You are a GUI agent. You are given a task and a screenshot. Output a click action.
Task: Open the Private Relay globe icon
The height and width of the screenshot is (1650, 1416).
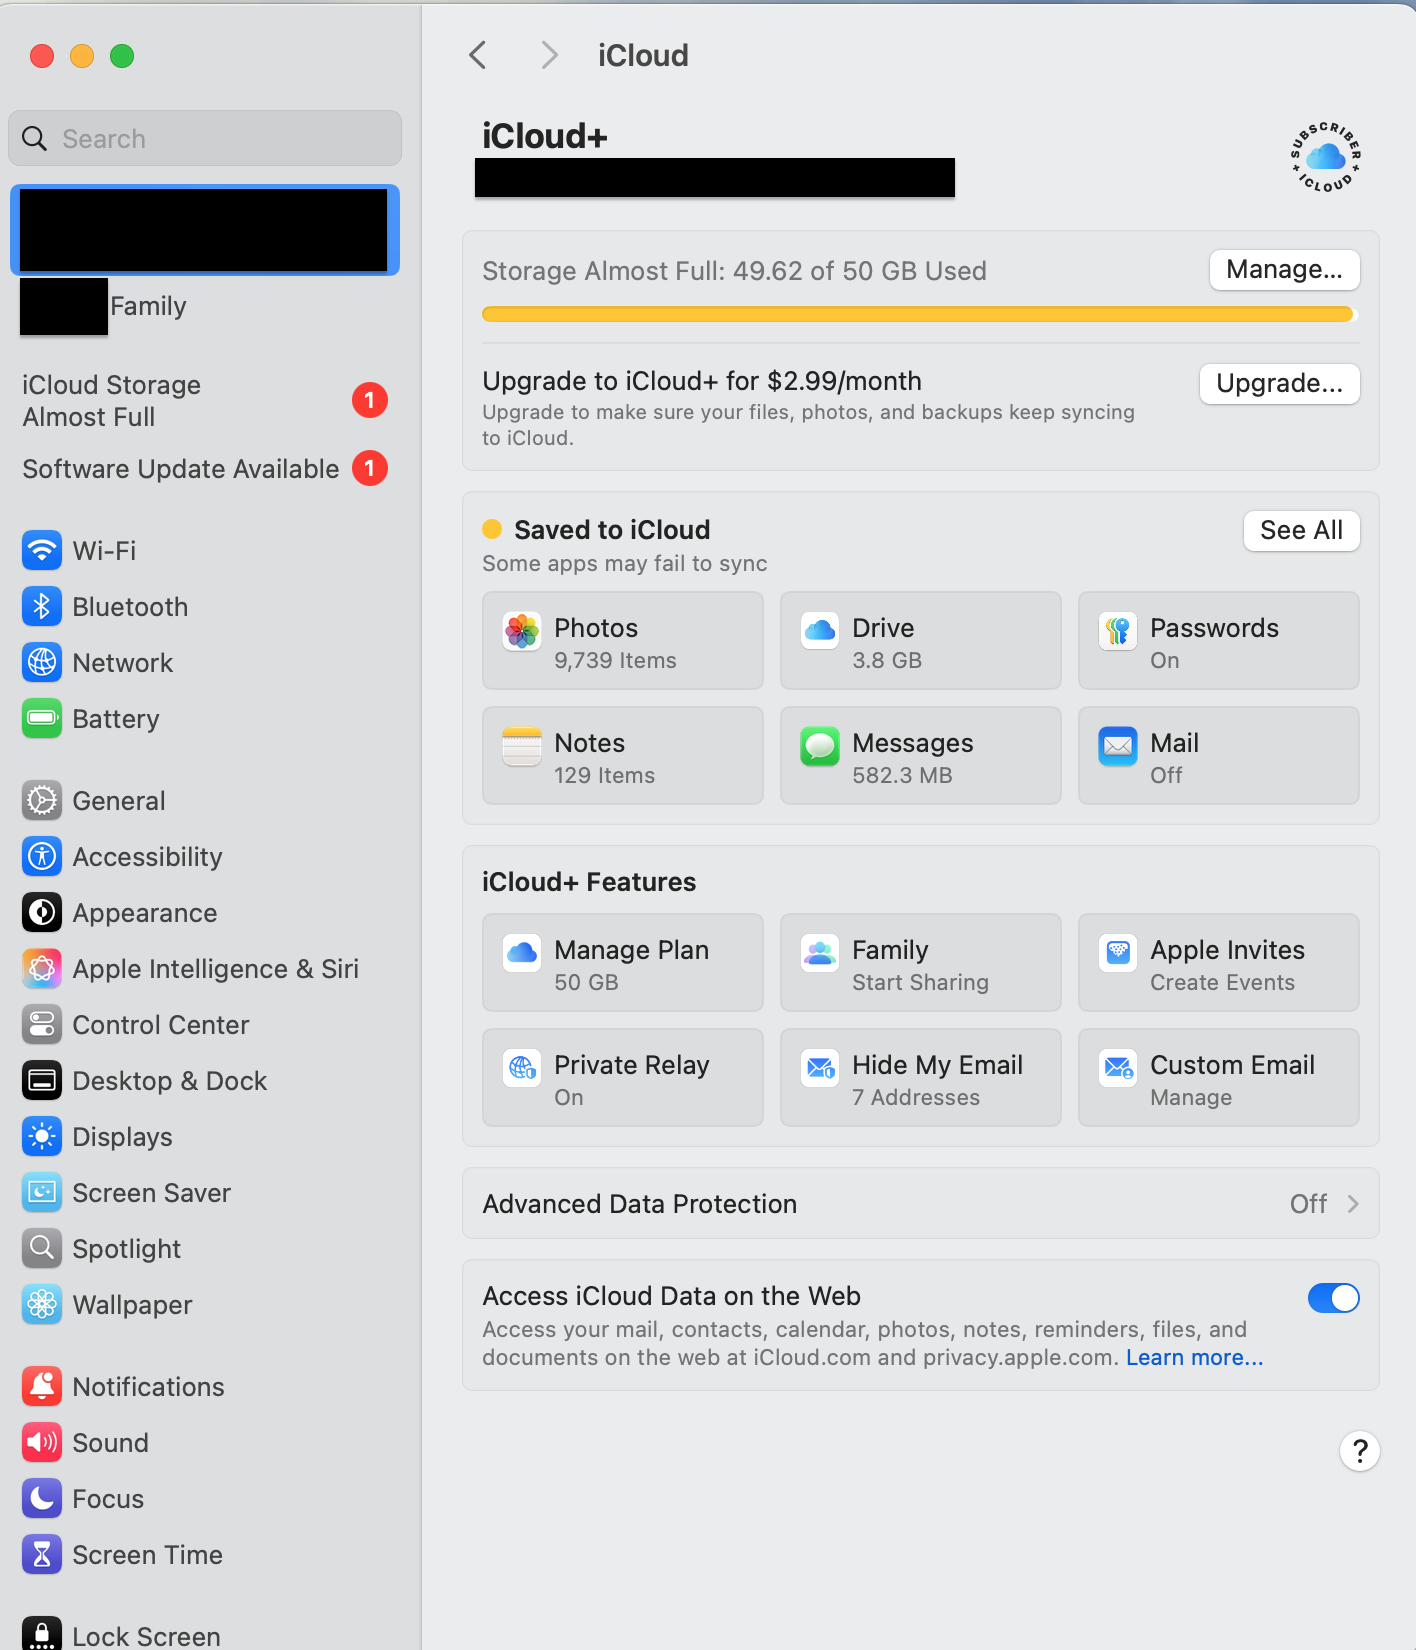coord(522,1068)
